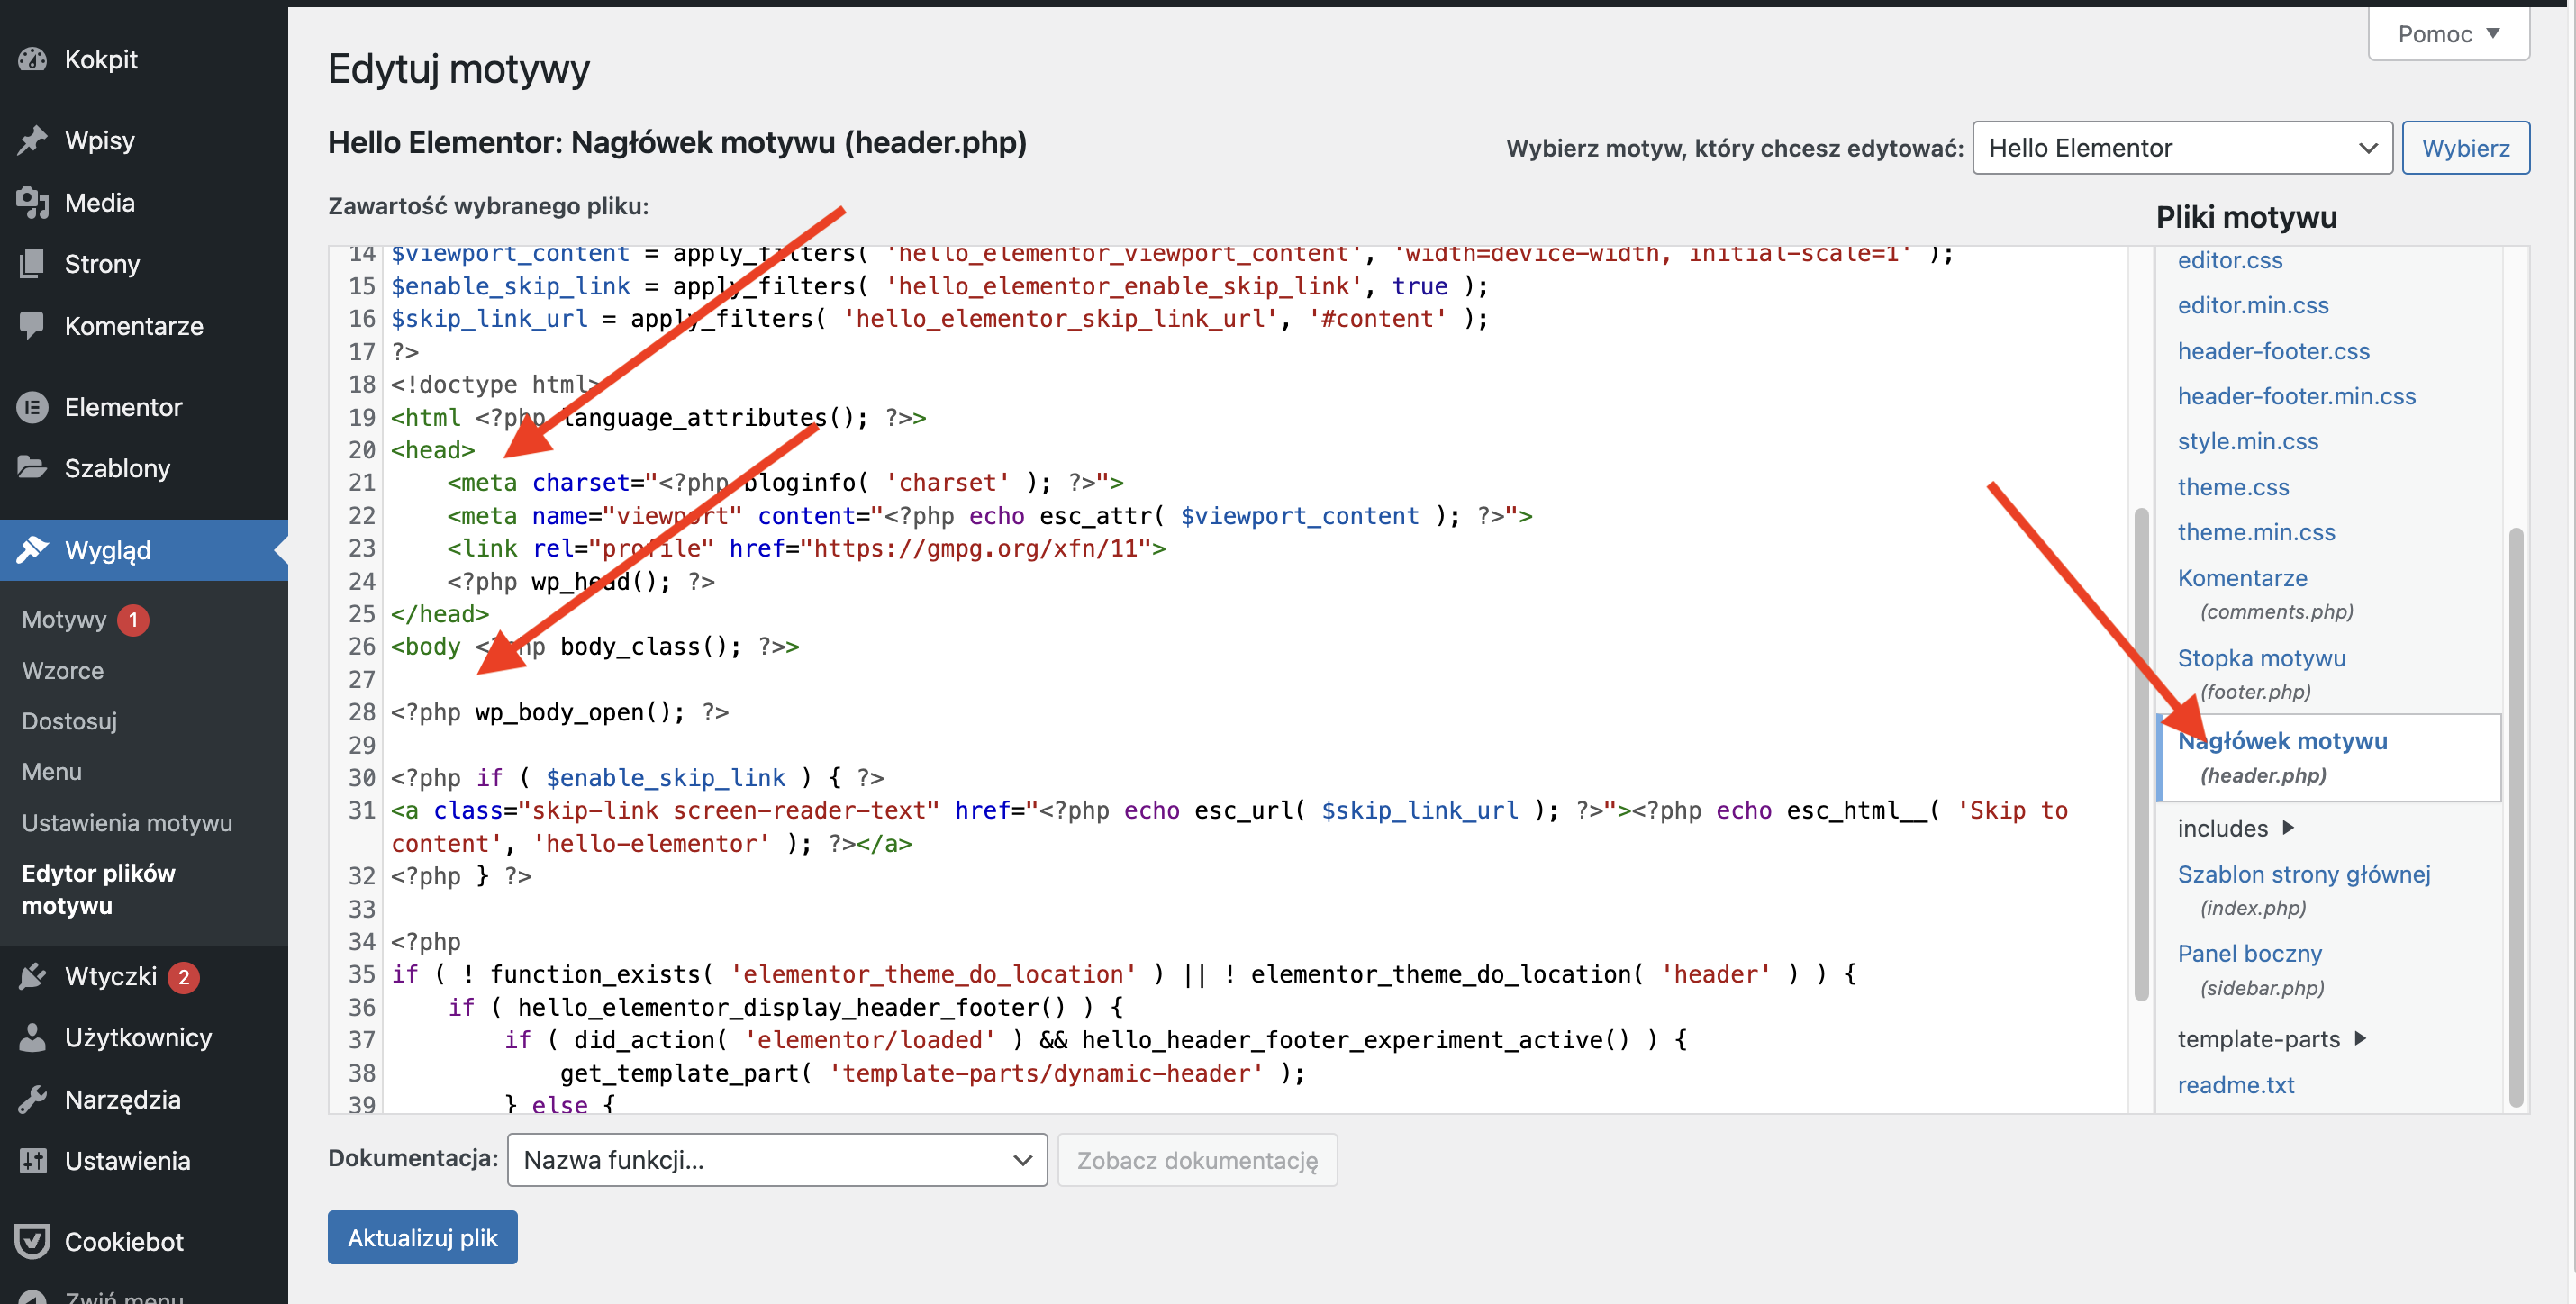Click the Użytkownicy user icon
This screenshot has width=2576, height=1304.
[32, 1037]
